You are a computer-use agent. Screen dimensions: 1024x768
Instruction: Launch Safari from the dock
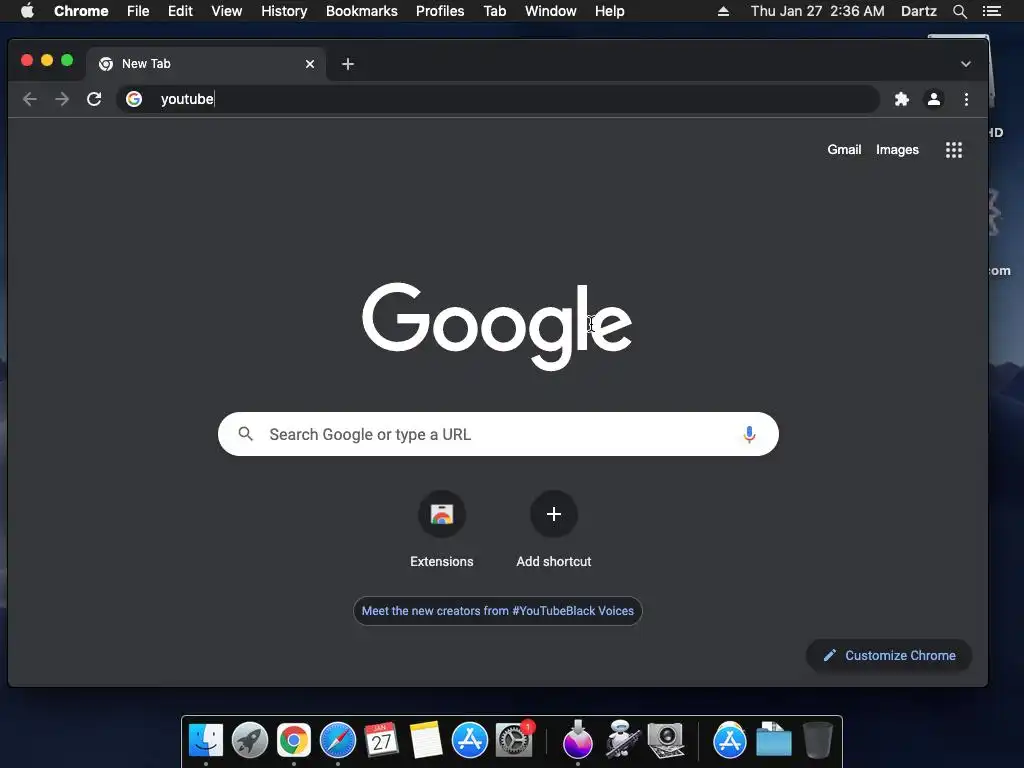(338, 741)
